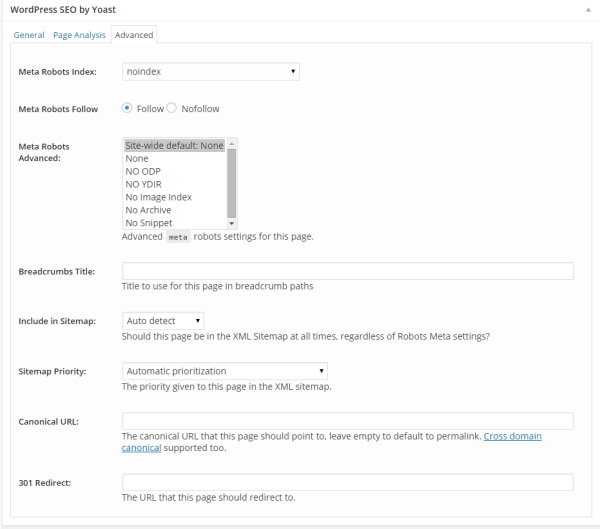Screen dimensions: 600x529
Task: Pick 'None' in Meta Robots Advanced list
Action: (x=174, y=158)
